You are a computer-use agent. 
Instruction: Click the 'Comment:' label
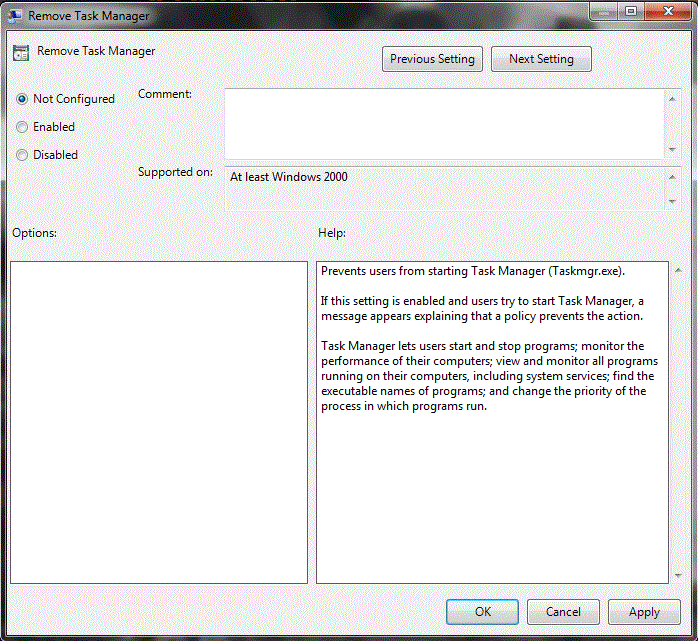point(165,94)
